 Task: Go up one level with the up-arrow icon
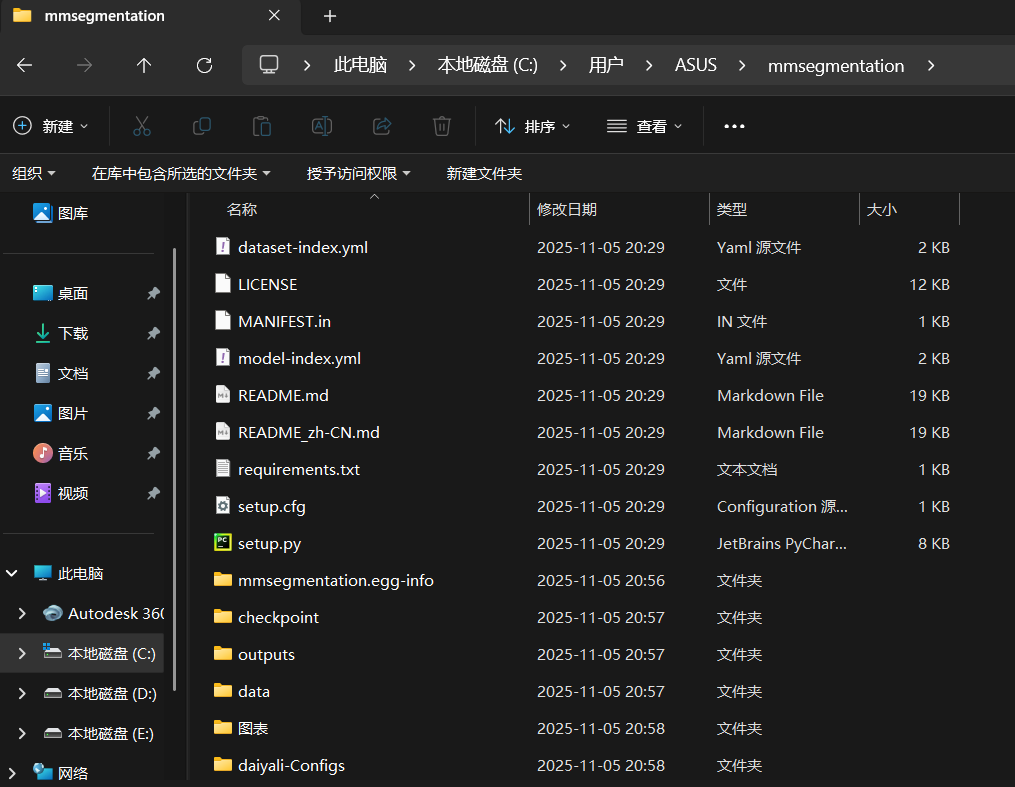coord(143,65)
